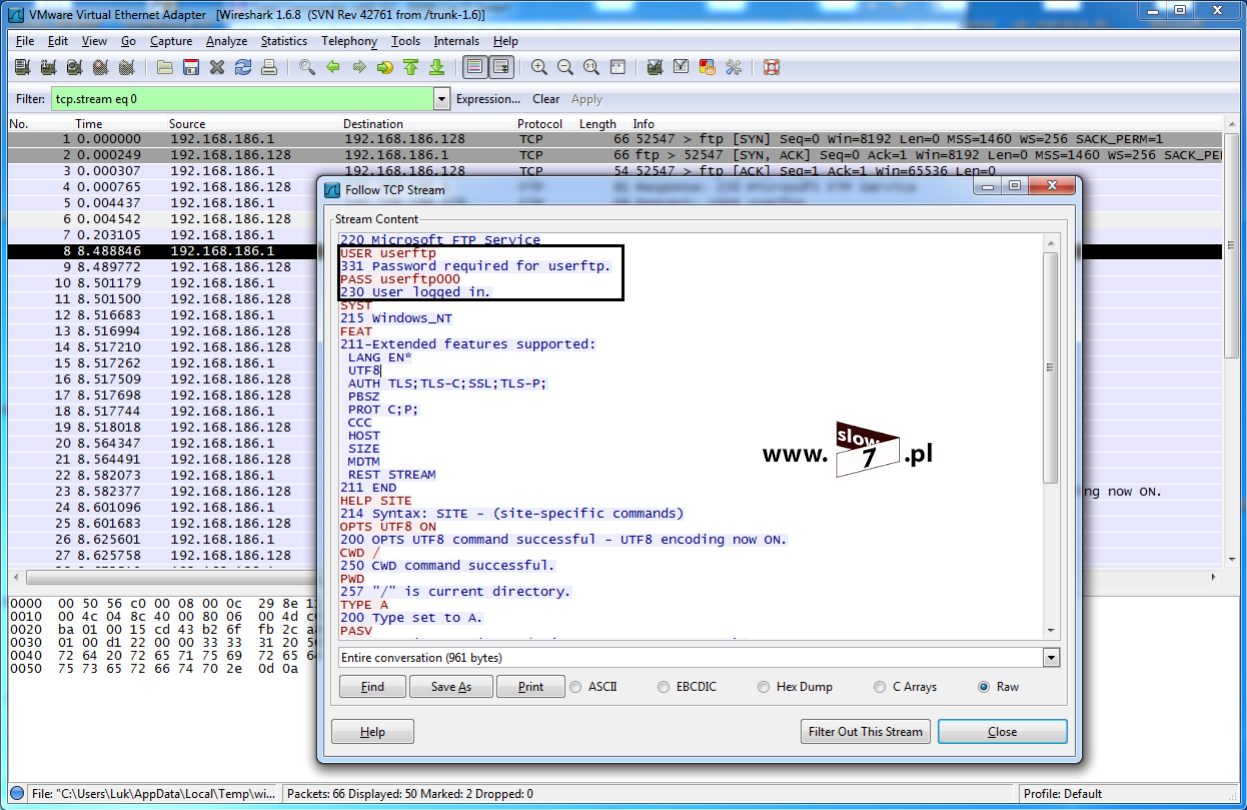Toggle packet list colorize icon
1247x810 pixels.
tap(475, 67)
